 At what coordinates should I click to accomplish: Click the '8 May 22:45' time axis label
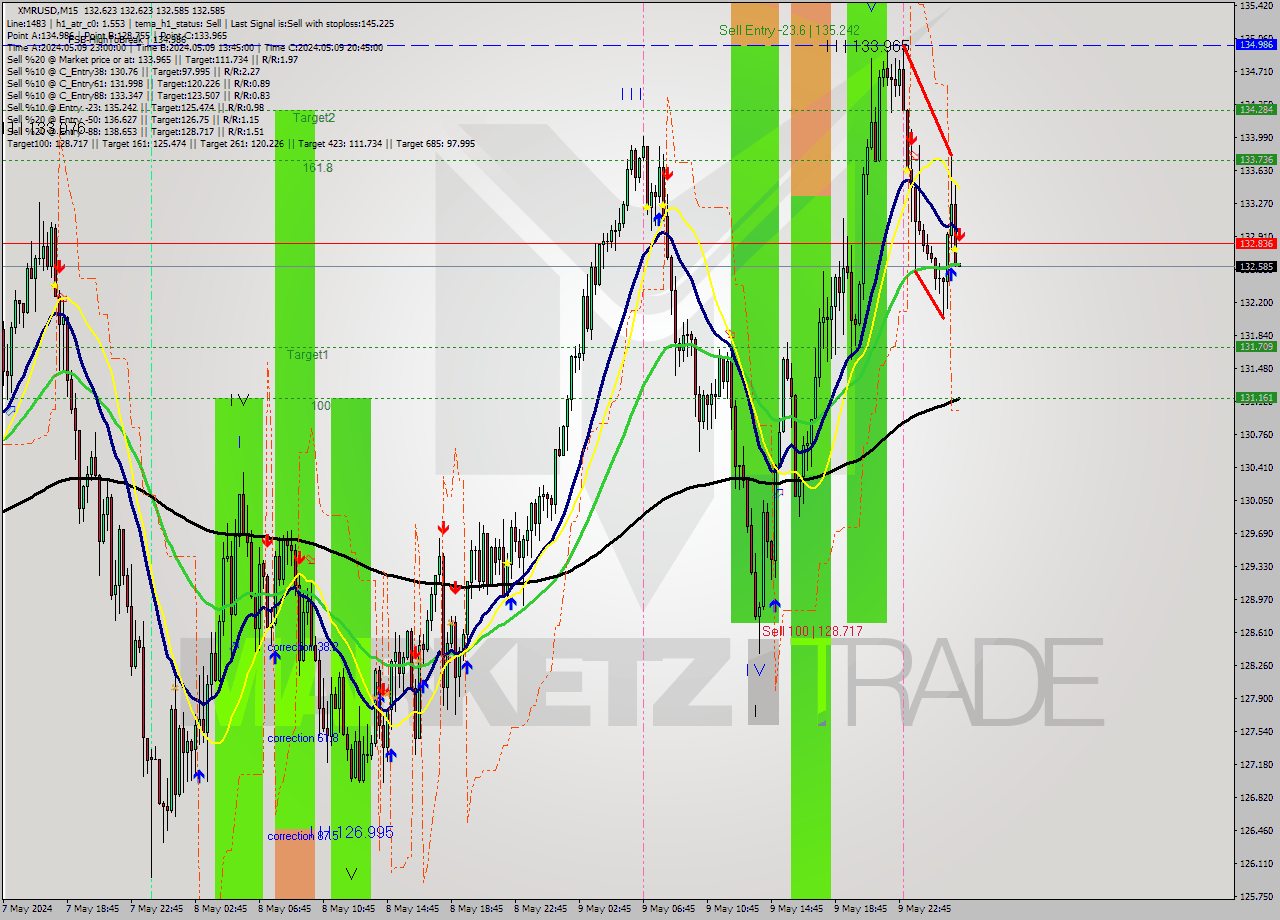[540, 909]
